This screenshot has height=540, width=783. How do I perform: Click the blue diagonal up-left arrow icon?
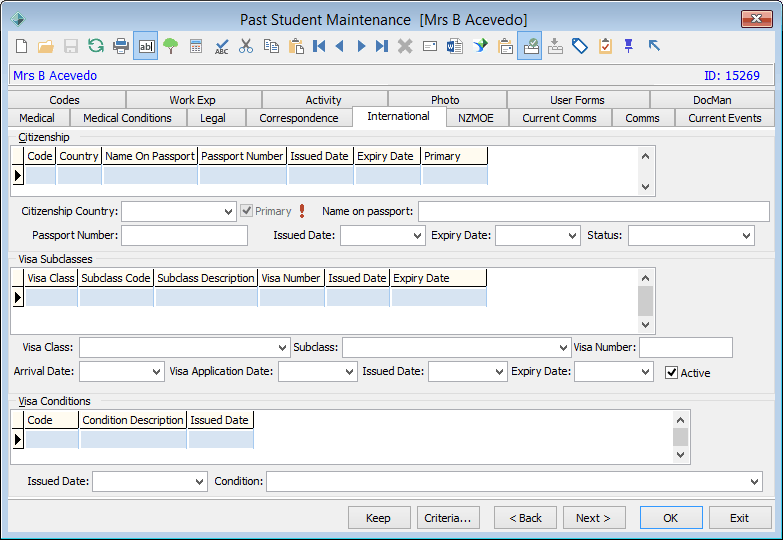(x=654, y=45)
